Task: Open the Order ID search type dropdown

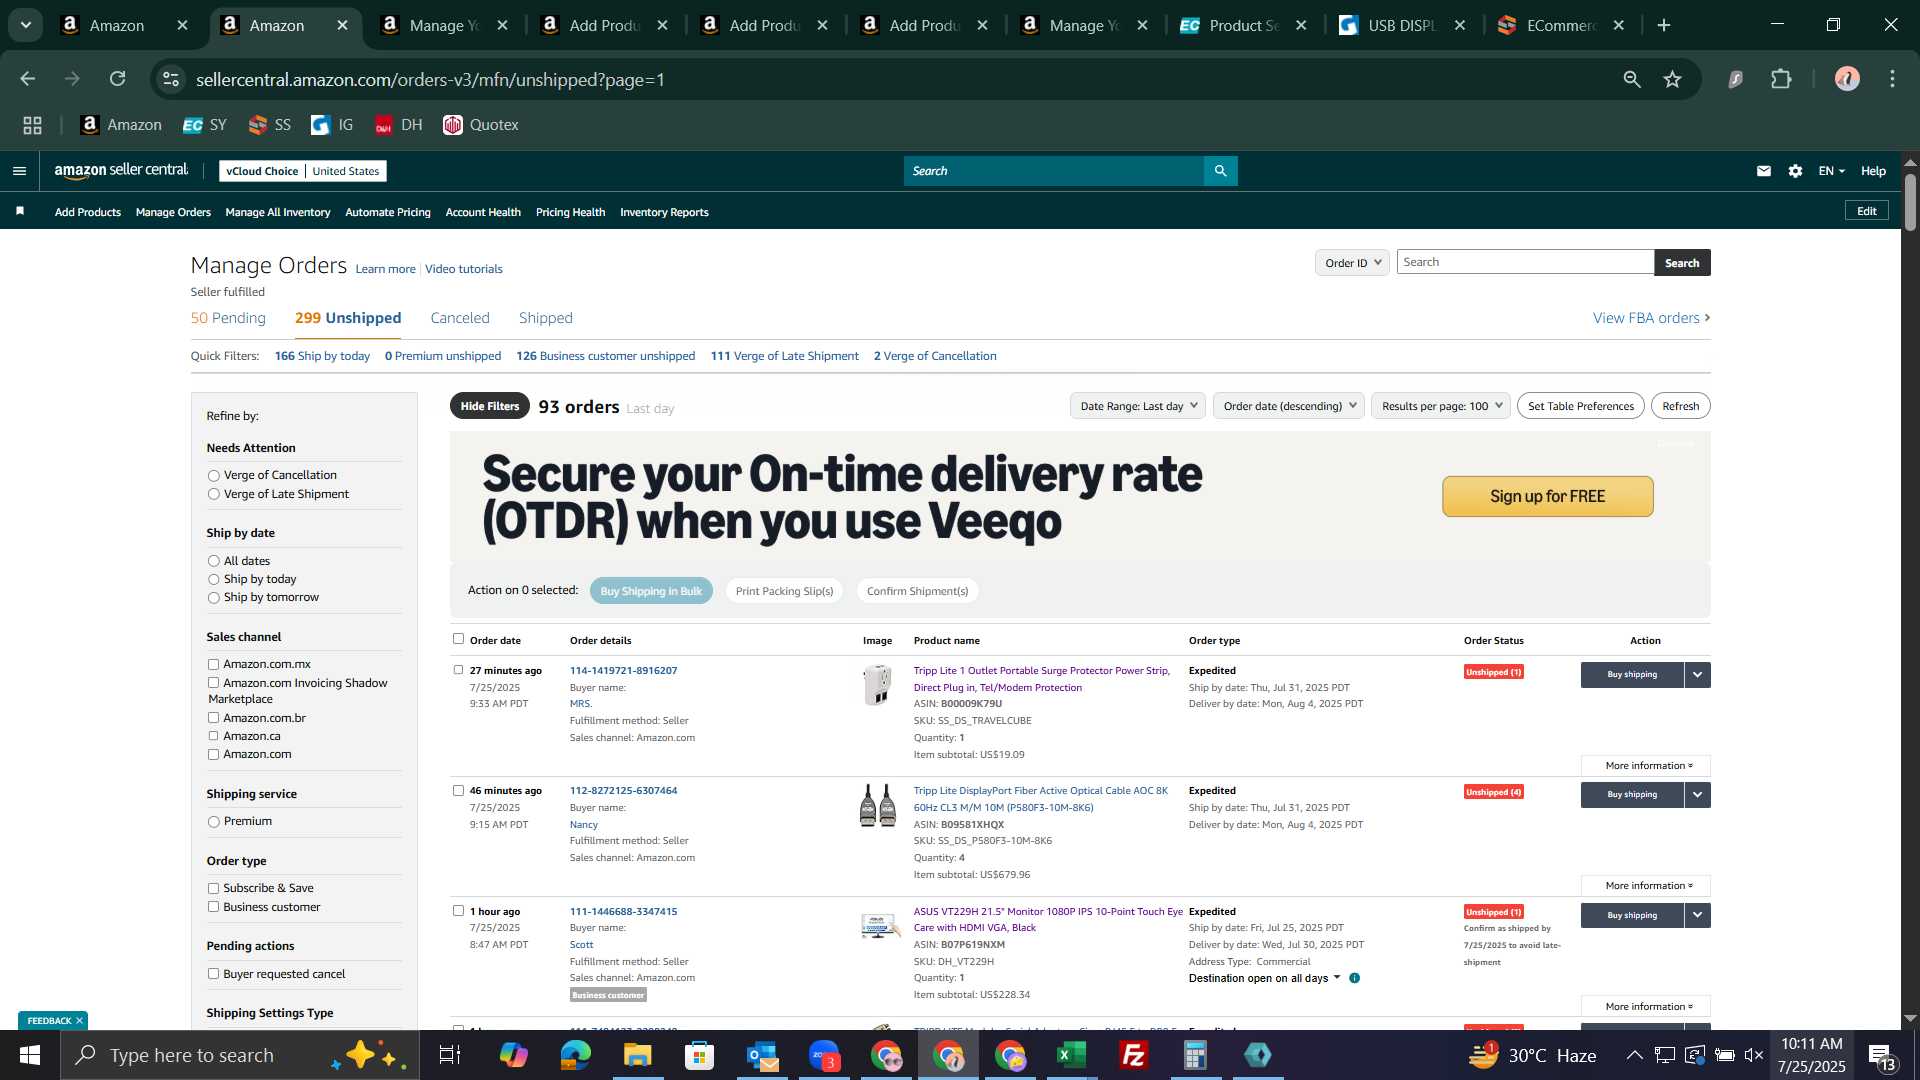Action: [x=1352, y=263]
